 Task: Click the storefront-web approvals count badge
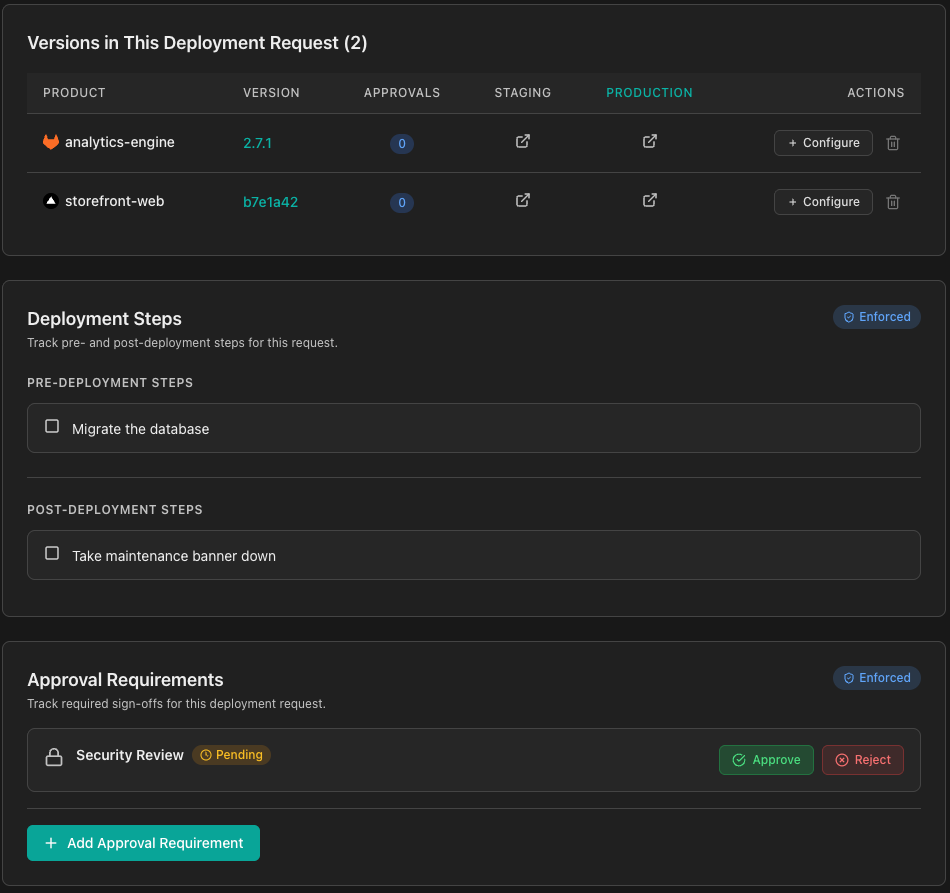click(x=402, y=202)
